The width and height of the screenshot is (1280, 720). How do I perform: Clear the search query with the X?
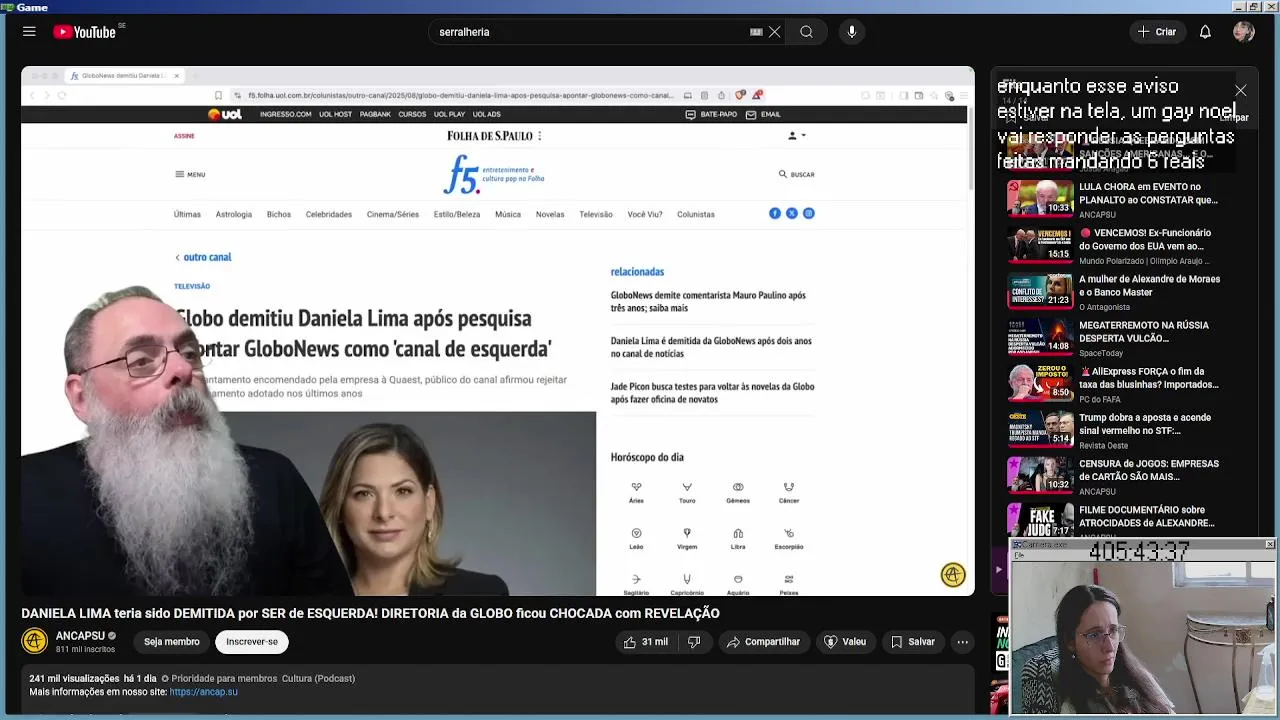774,32
